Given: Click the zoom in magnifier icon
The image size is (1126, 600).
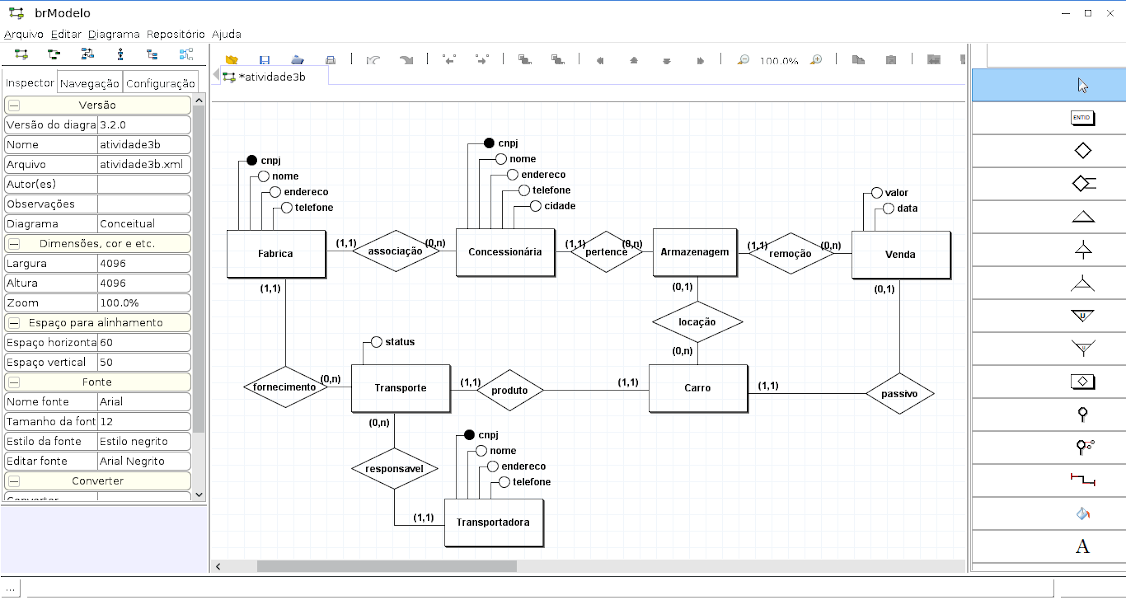Looking at the screenshot, I should (816, 60).
